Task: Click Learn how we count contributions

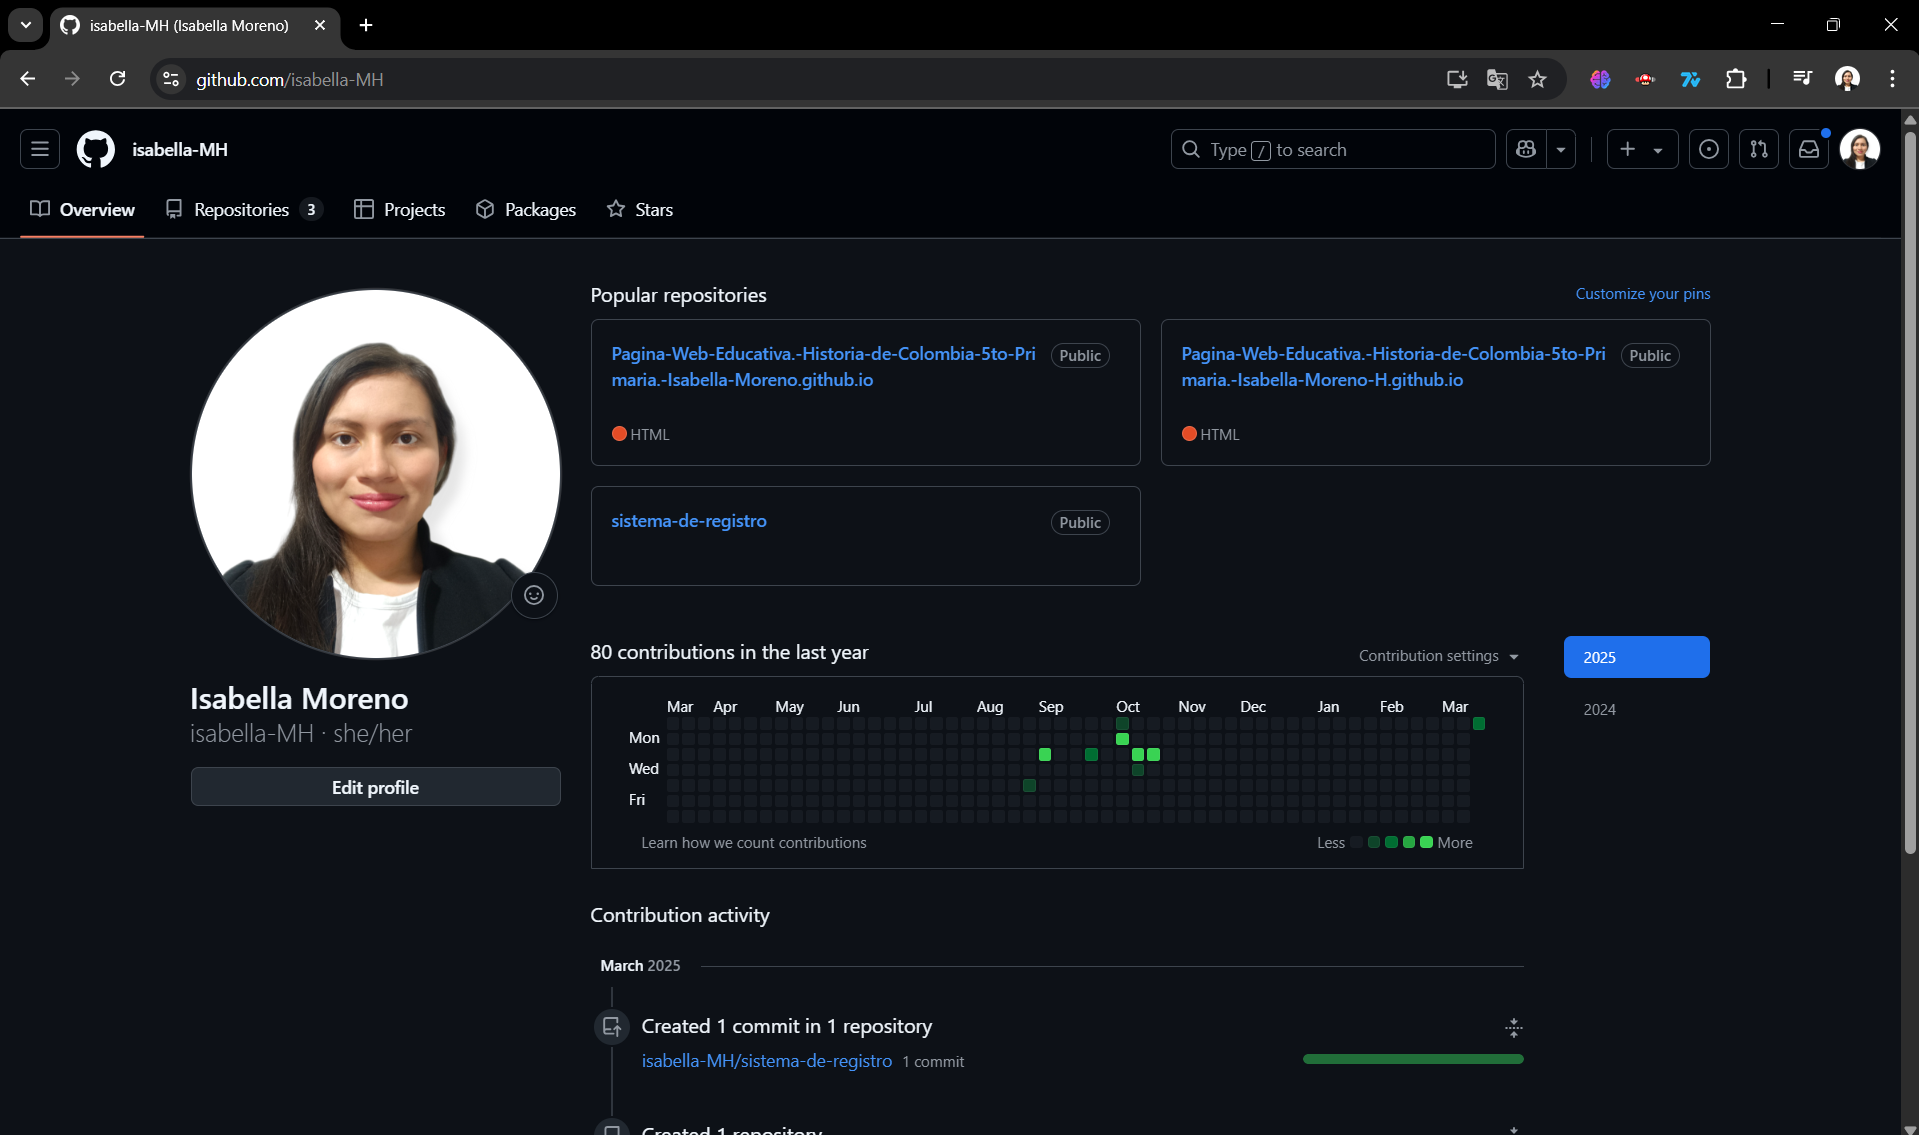Action: [x=753, y=843]
